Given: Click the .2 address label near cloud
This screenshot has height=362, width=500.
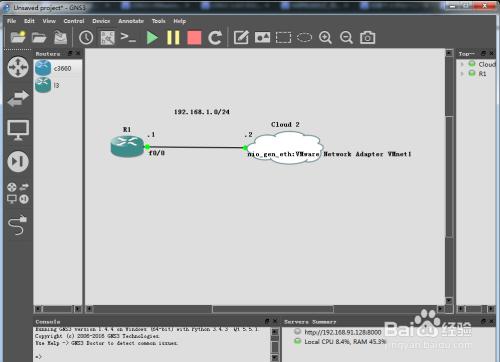Looking at the screenshot, I should [x=248, y=135].
